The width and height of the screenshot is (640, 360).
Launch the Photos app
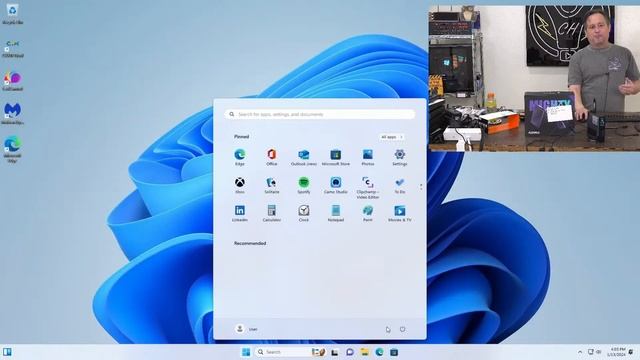pyautogui.click(x=368, y=157)
